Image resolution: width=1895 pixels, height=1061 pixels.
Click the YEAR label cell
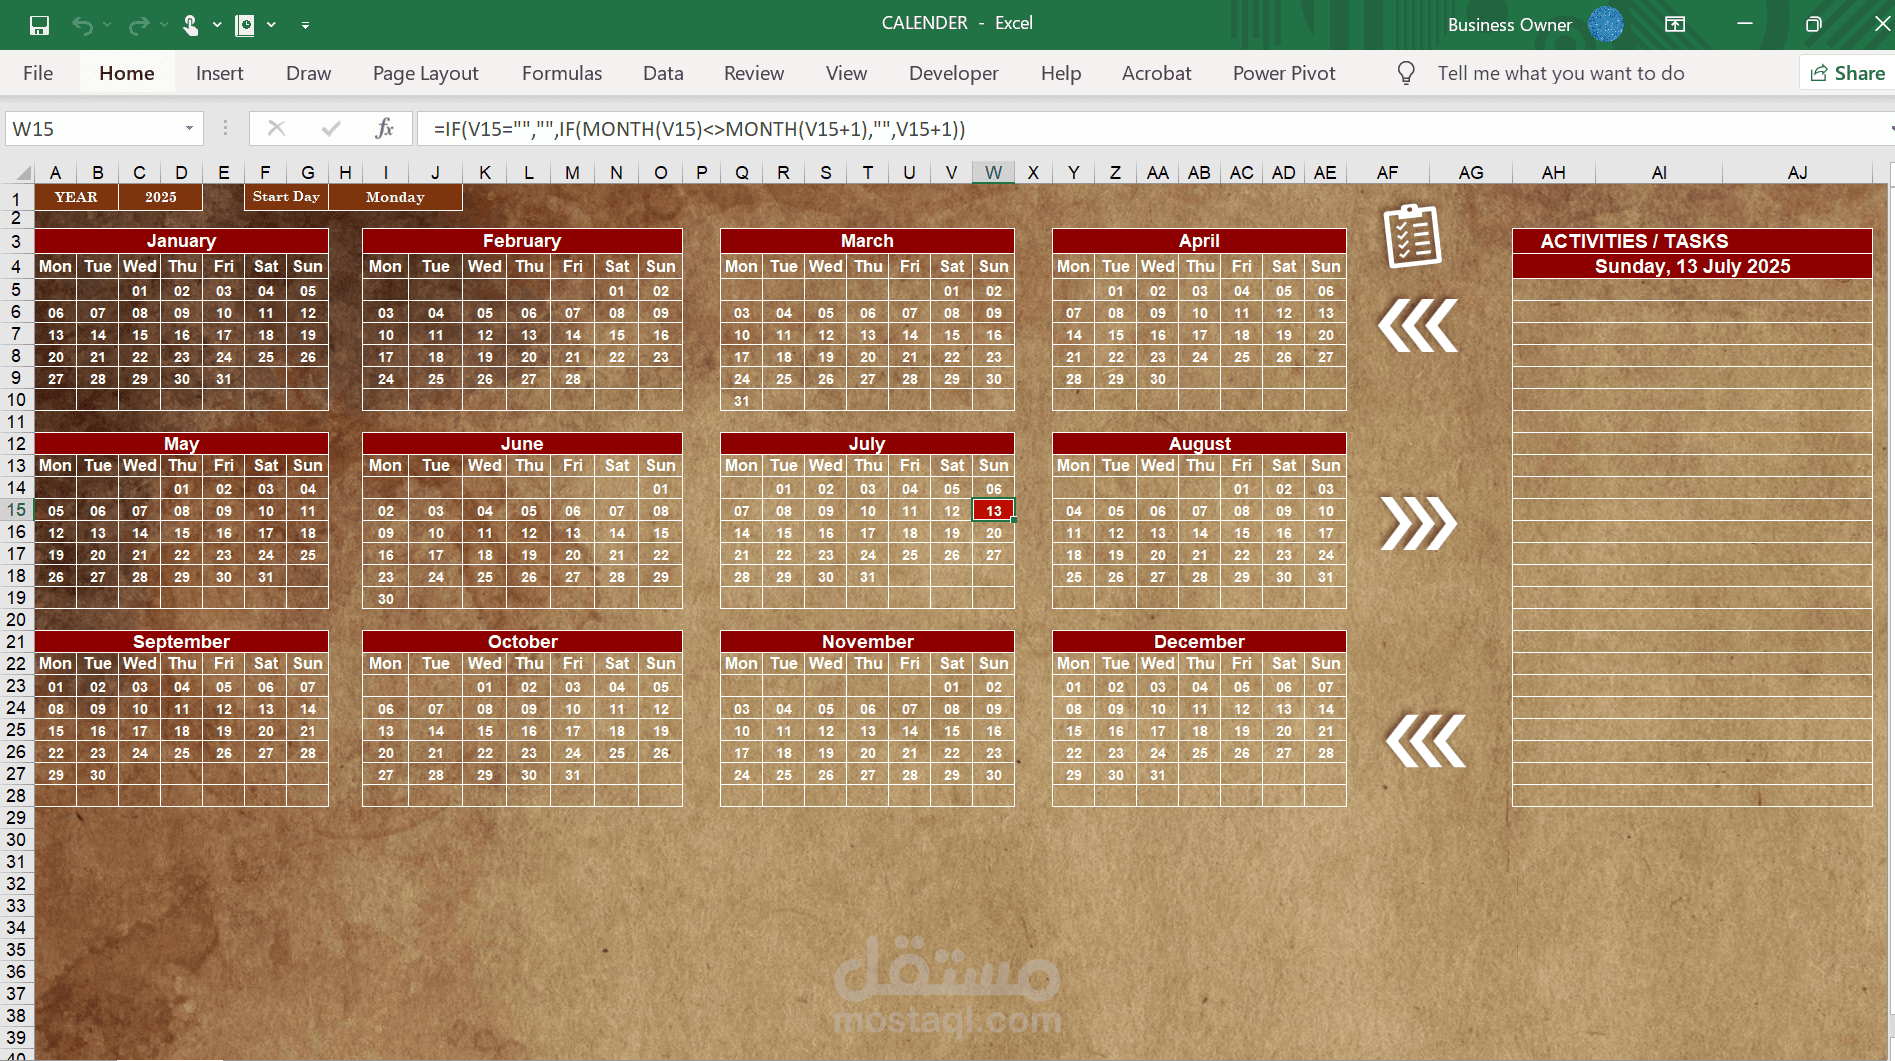pyautogui.click(x=76, y=197)
